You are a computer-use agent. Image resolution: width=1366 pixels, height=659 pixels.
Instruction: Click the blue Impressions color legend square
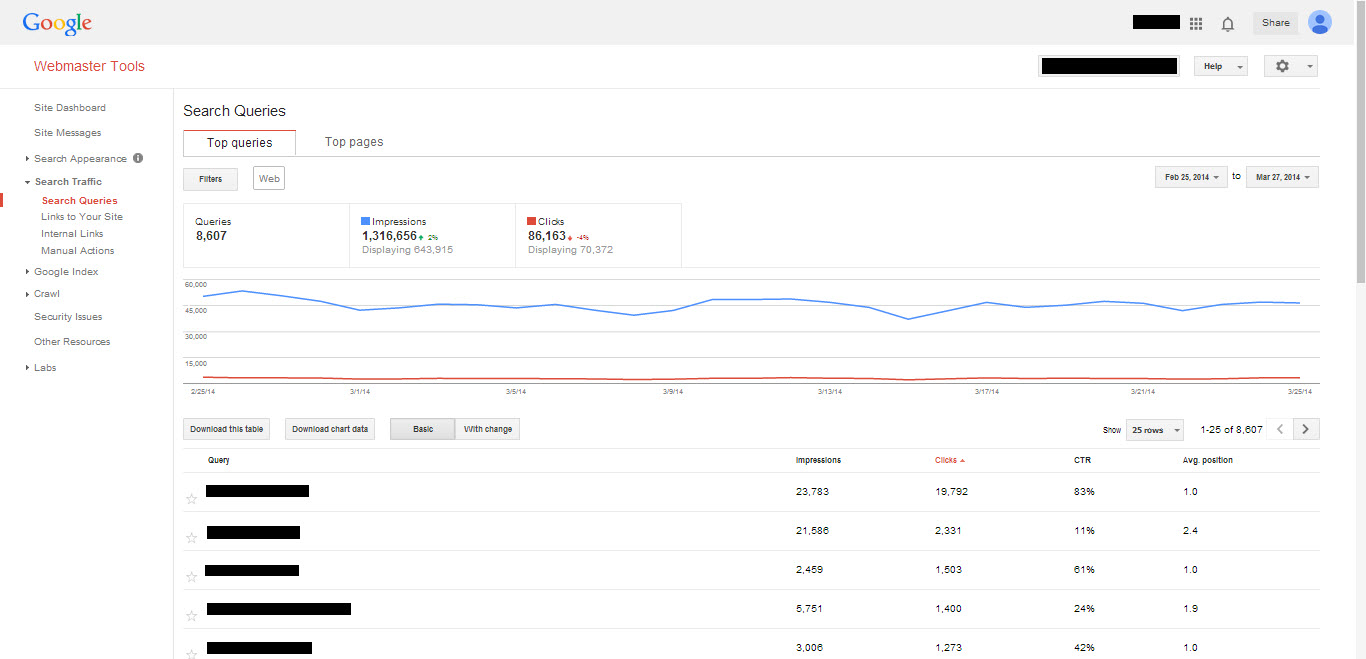click(x=366, y=222)
